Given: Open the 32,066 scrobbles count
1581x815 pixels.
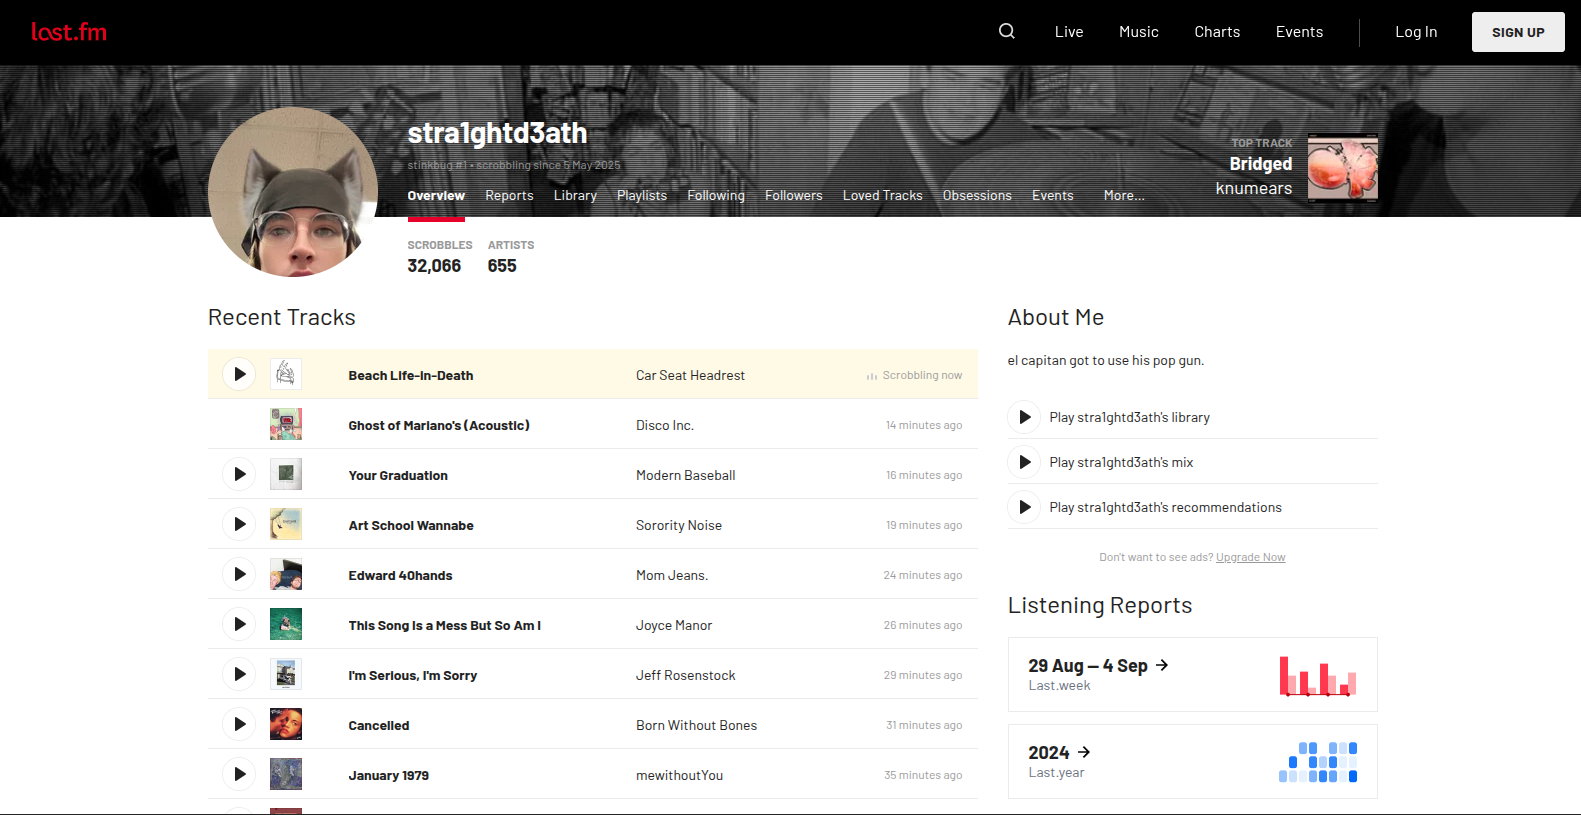Looking at the screenshot, I should coord(434,266).
